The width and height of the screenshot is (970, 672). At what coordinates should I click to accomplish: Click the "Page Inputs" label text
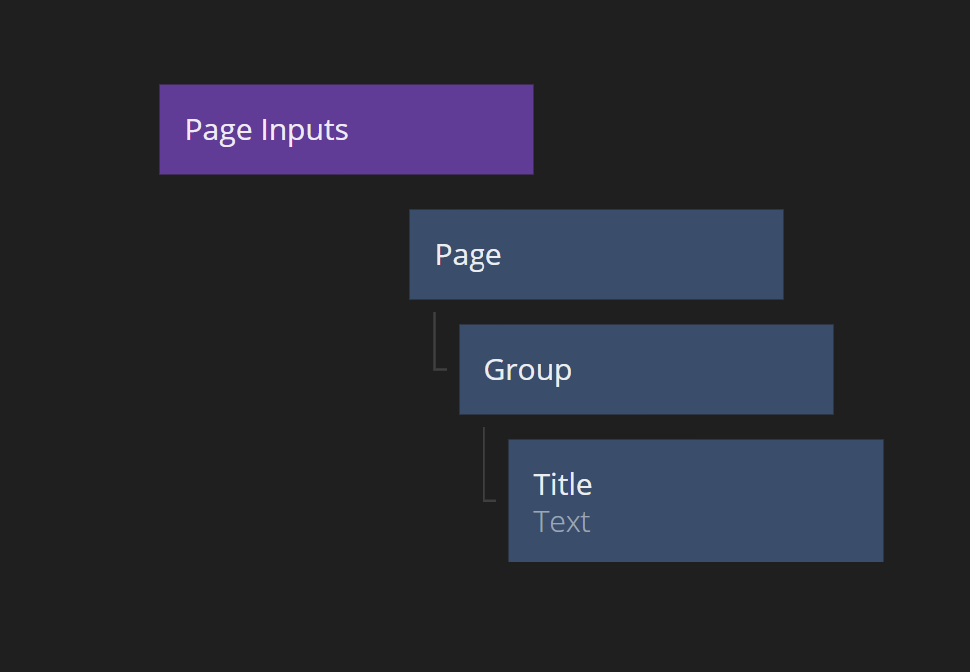[266, 130]
